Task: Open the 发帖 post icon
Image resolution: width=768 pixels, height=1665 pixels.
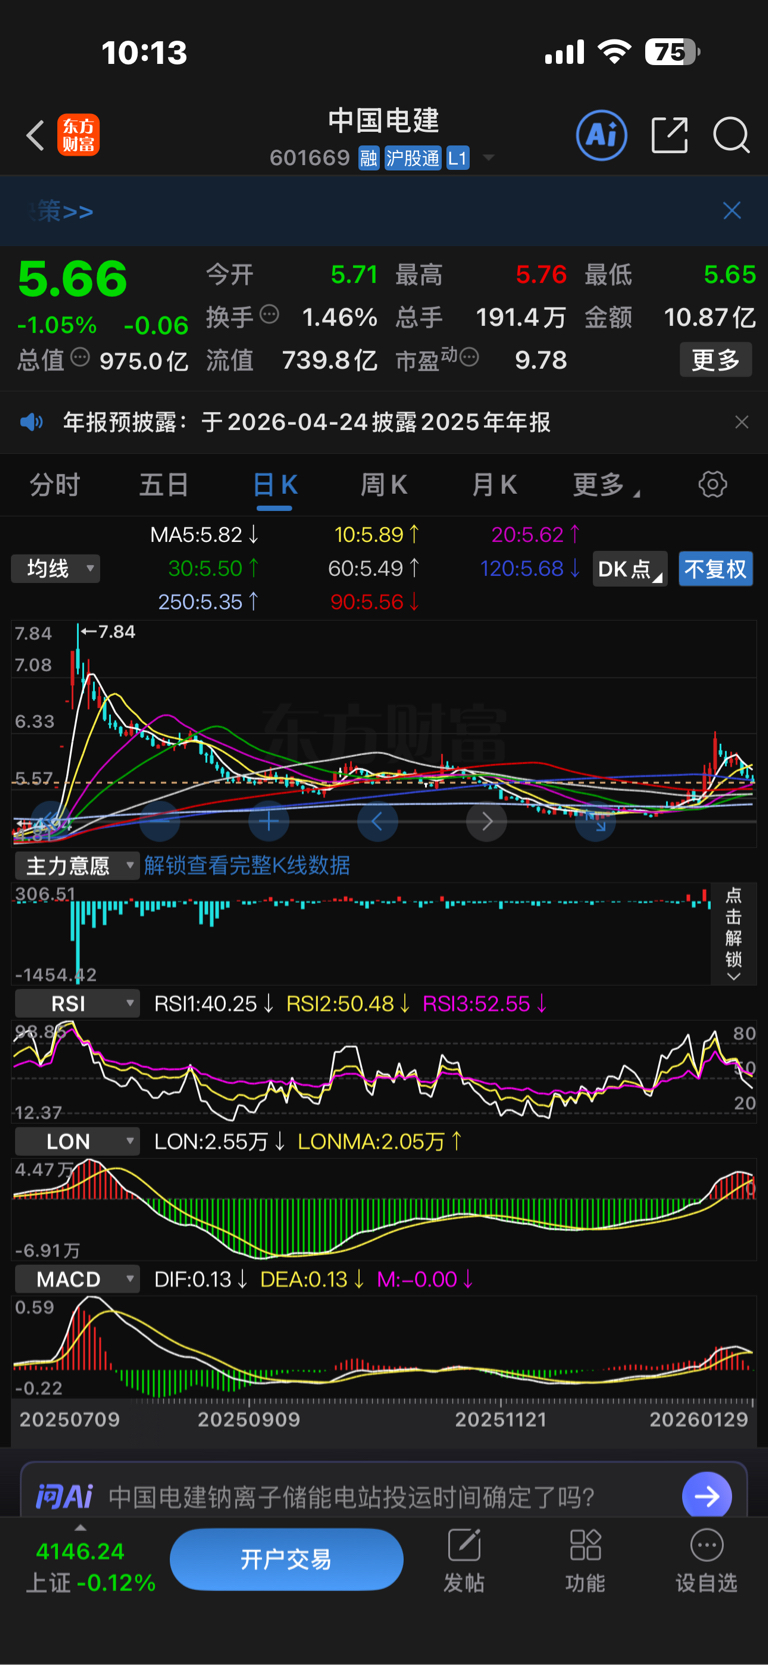Action: 464,1560
